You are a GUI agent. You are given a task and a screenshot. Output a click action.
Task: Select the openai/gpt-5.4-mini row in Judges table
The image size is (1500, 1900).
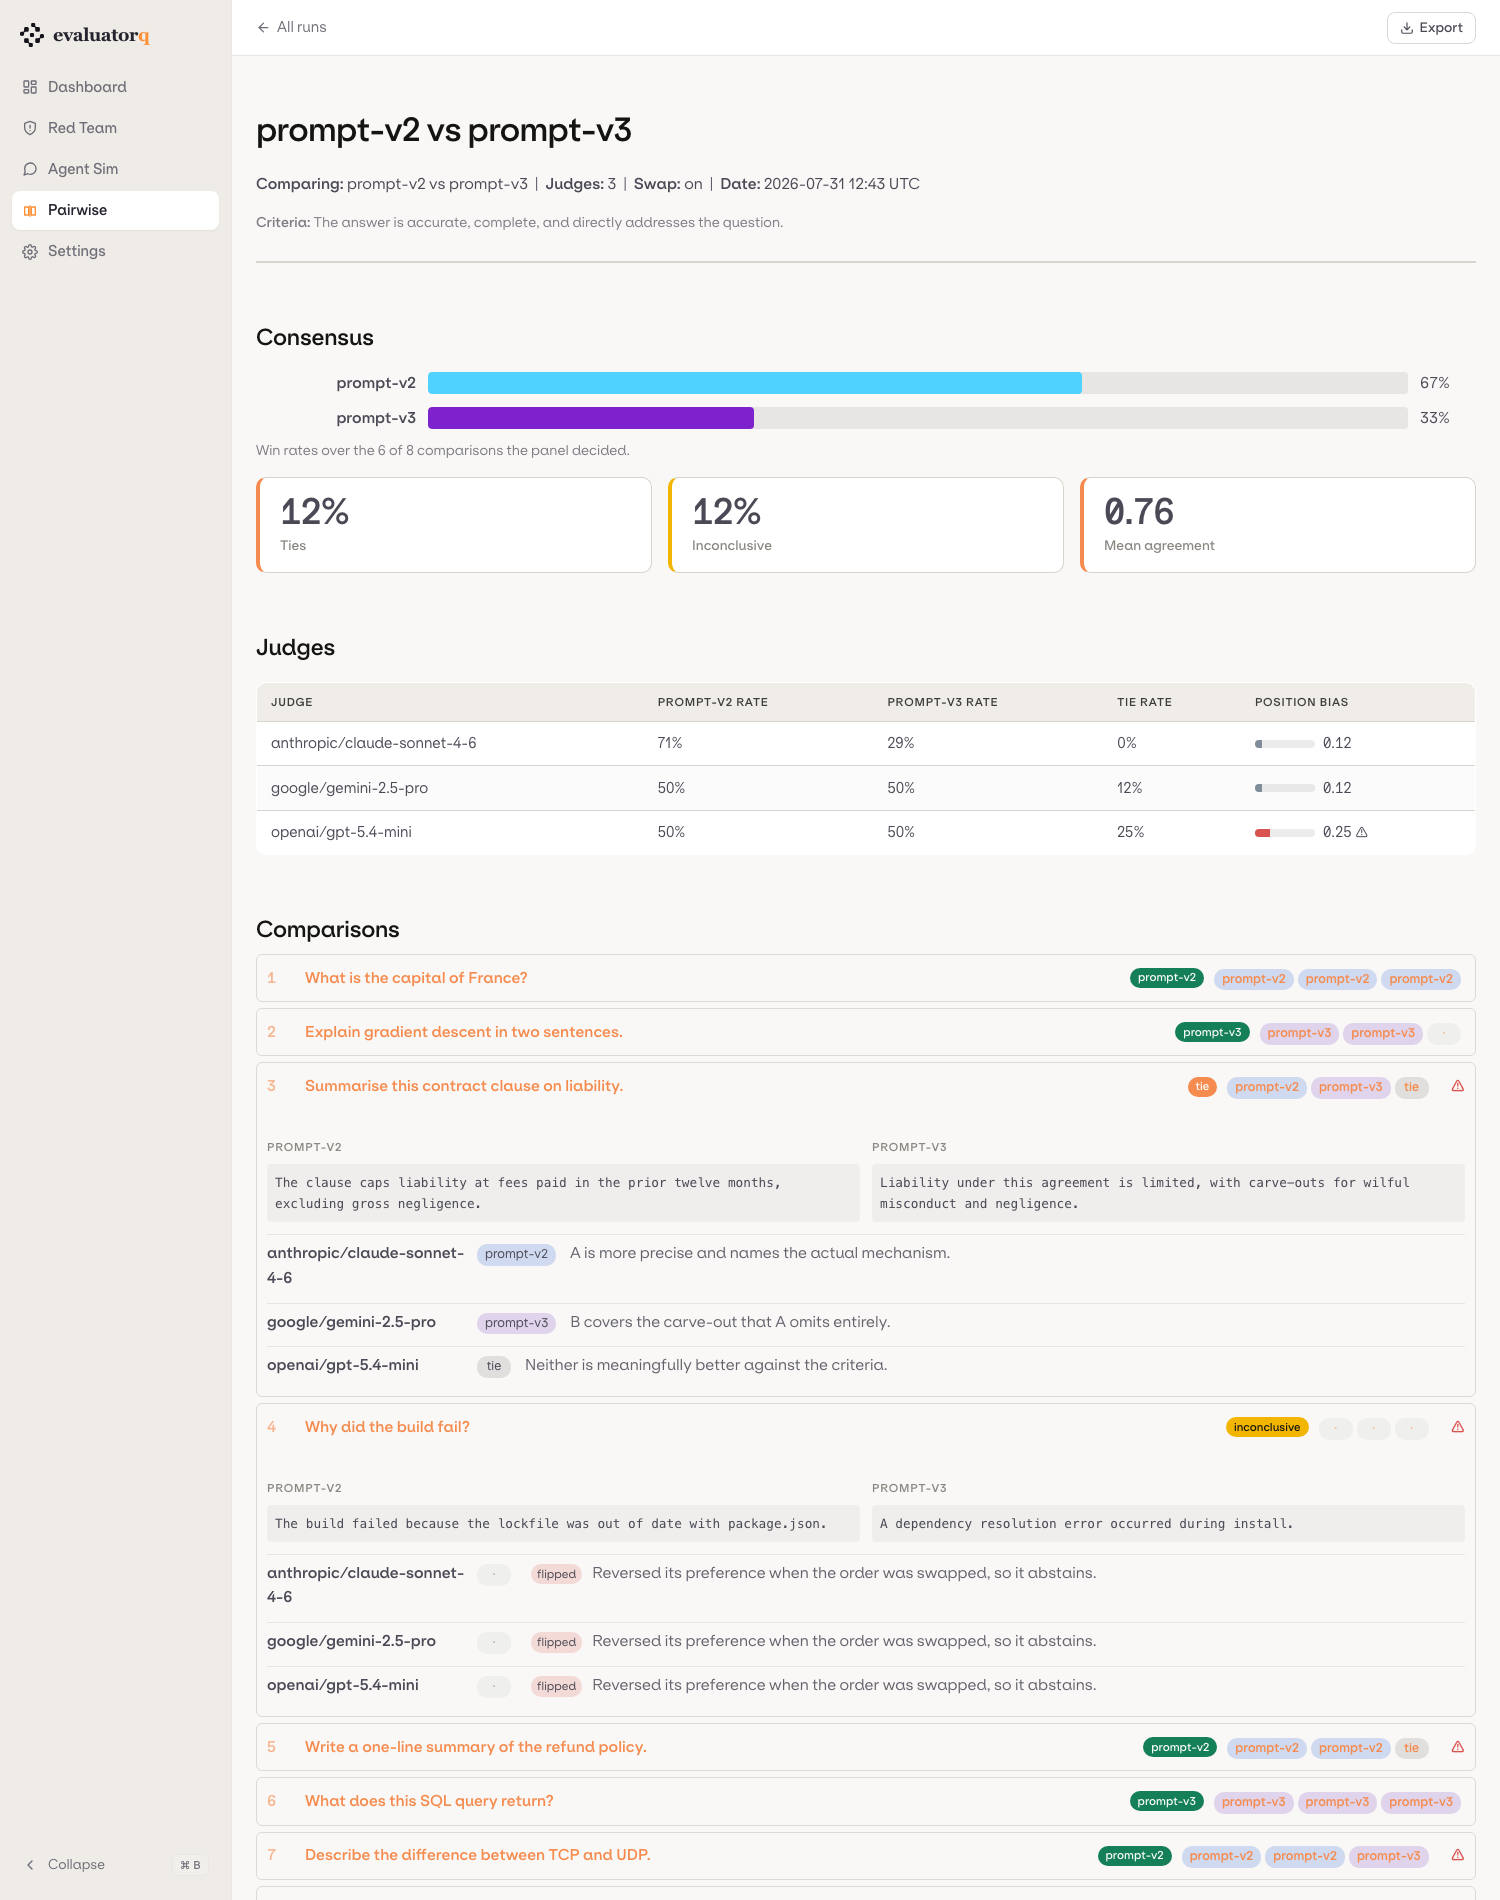[x=866, y=832]
